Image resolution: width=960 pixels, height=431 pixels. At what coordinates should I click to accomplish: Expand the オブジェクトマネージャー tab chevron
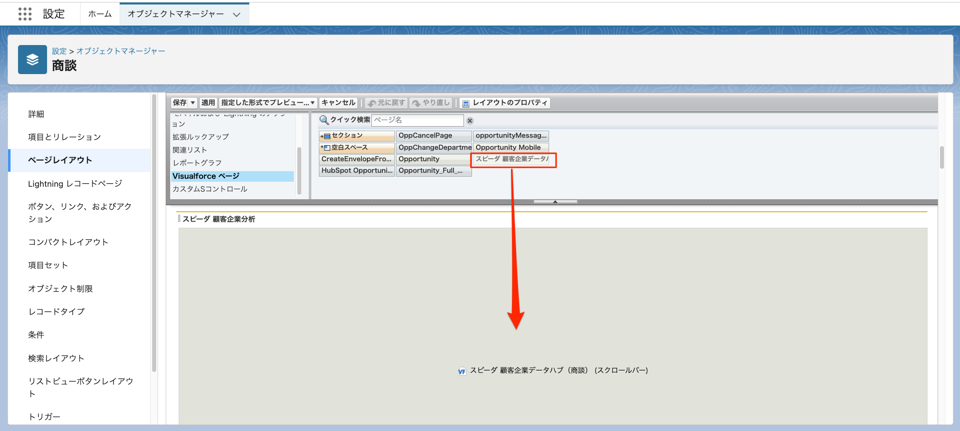(x=237, y=15)
